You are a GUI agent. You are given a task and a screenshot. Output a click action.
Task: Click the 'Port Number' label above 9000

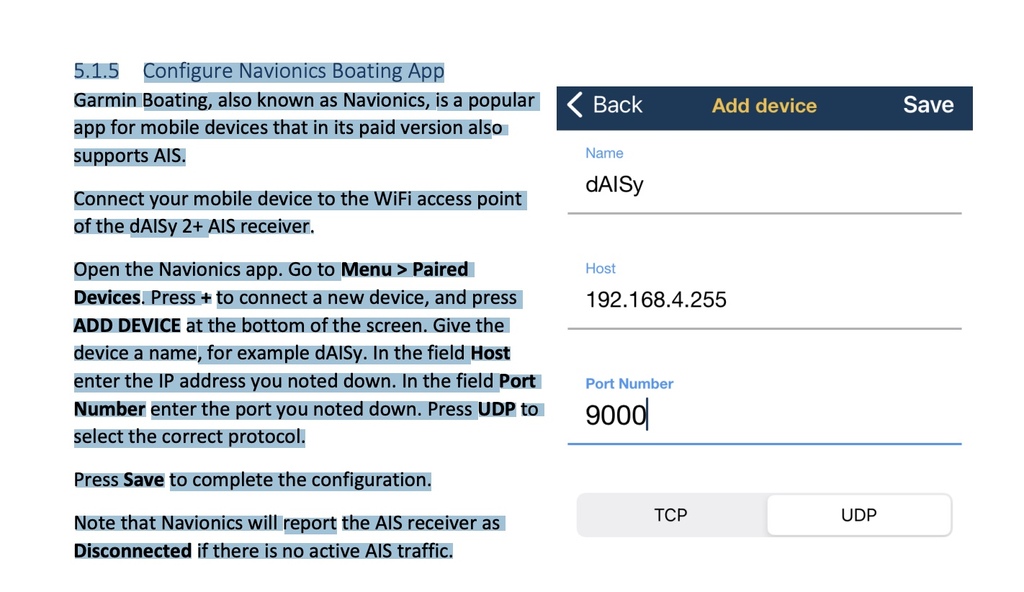629,384
